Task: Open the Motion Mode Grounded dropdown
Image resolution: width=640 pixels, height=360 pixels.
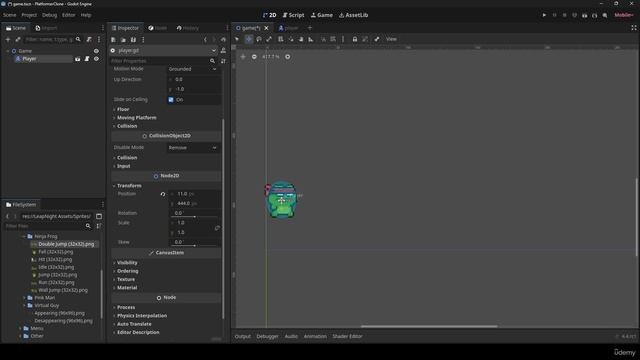Action: pyautogui.click(x=193, y=69)
